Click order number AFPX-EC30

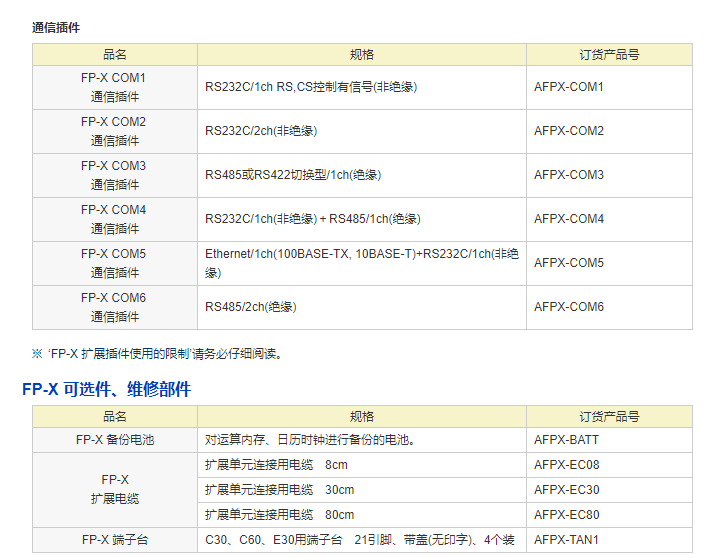coord(566,490)
